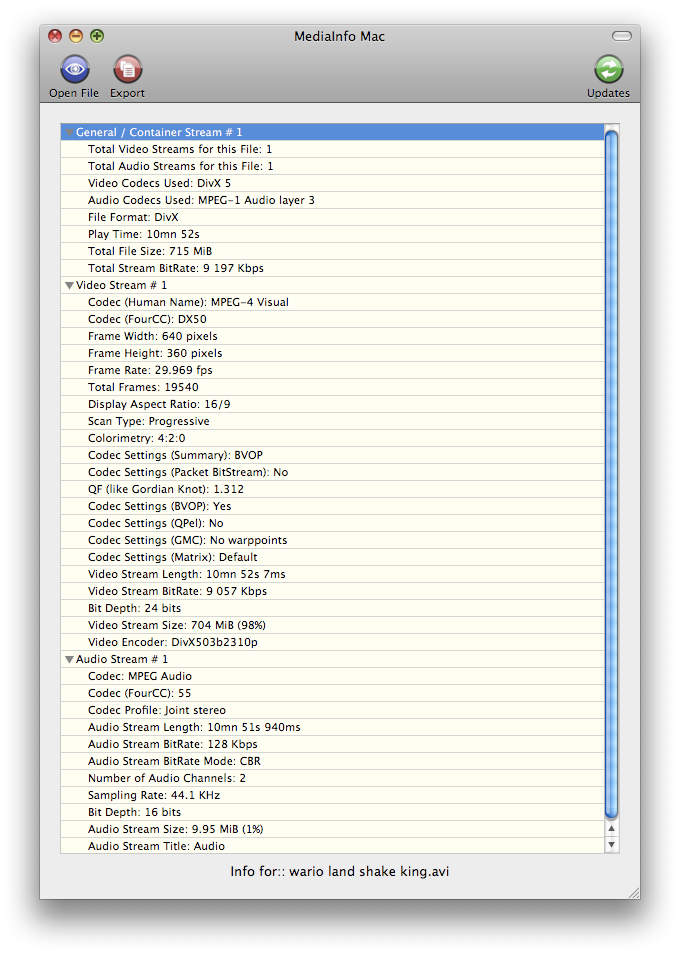Collapse Audio Stream # 1 disclosure triangle
The height and width of the screenshot is (954, 680).
click(x=69, y=660)
